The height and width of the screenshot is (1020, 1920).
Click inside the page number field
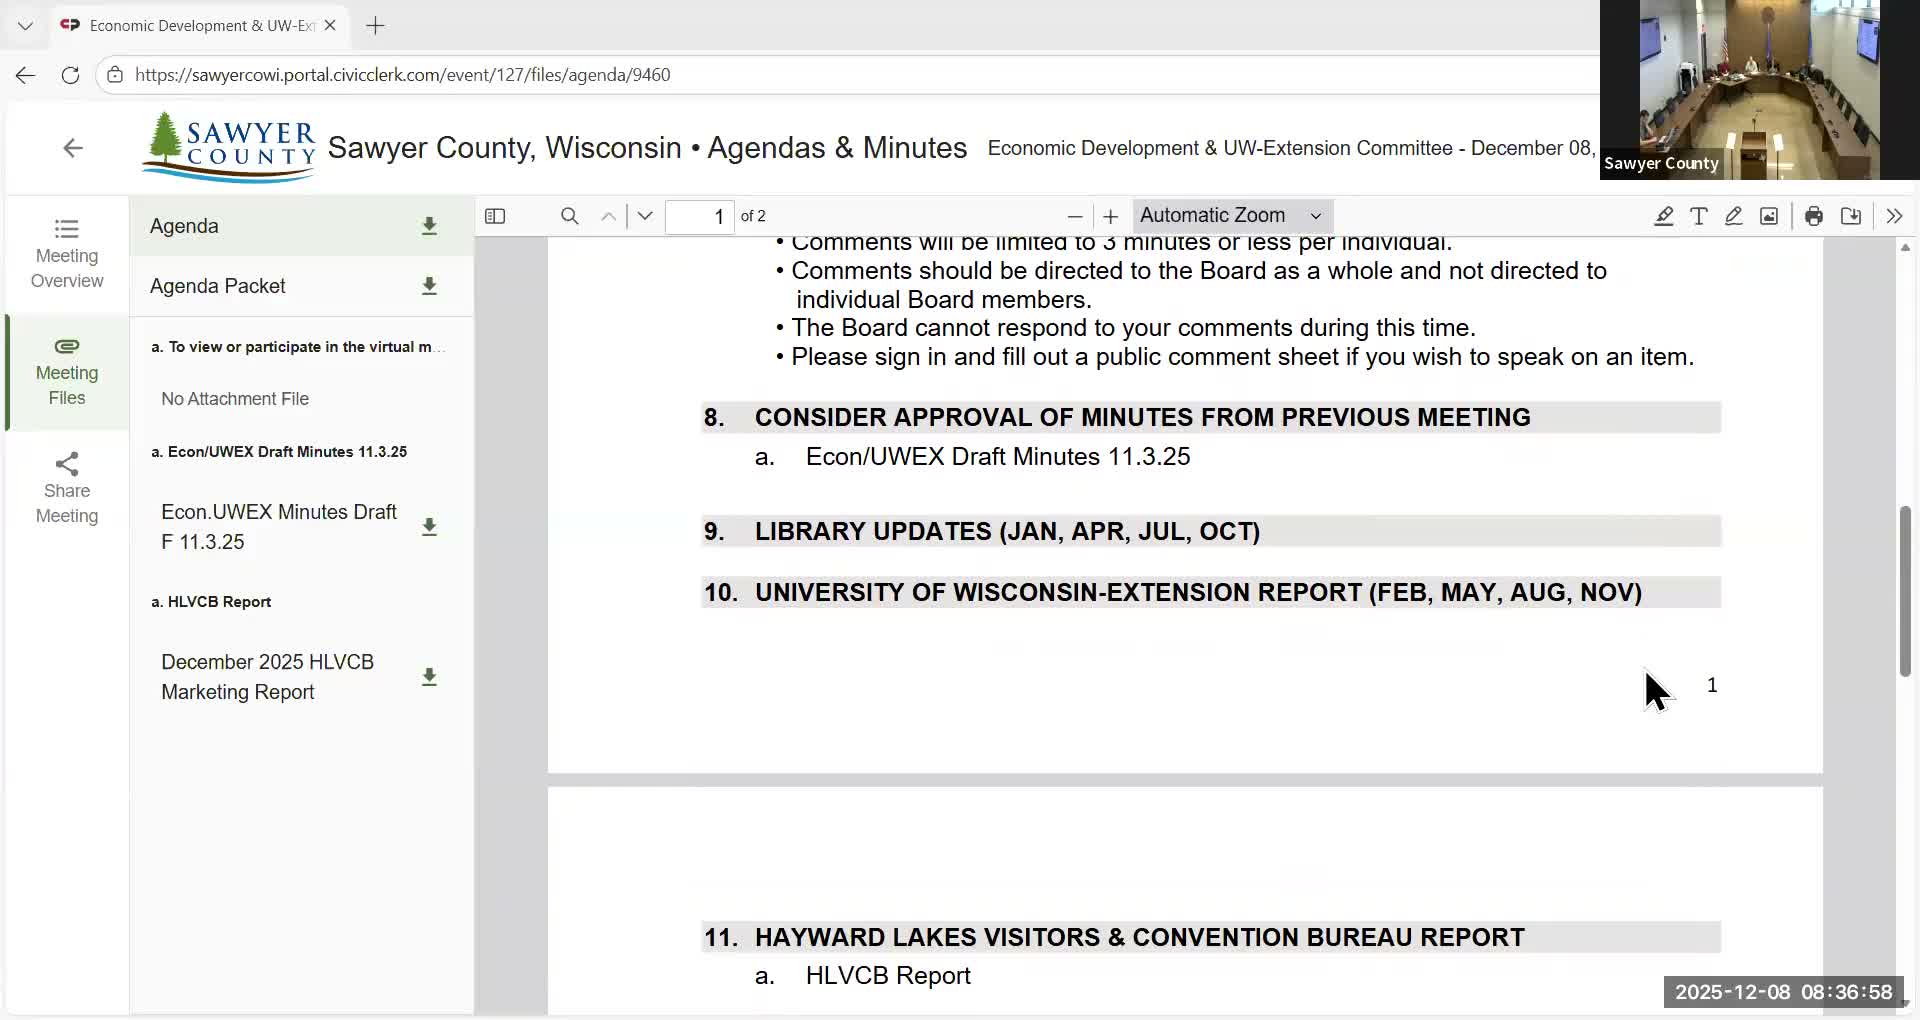[700, 216]
